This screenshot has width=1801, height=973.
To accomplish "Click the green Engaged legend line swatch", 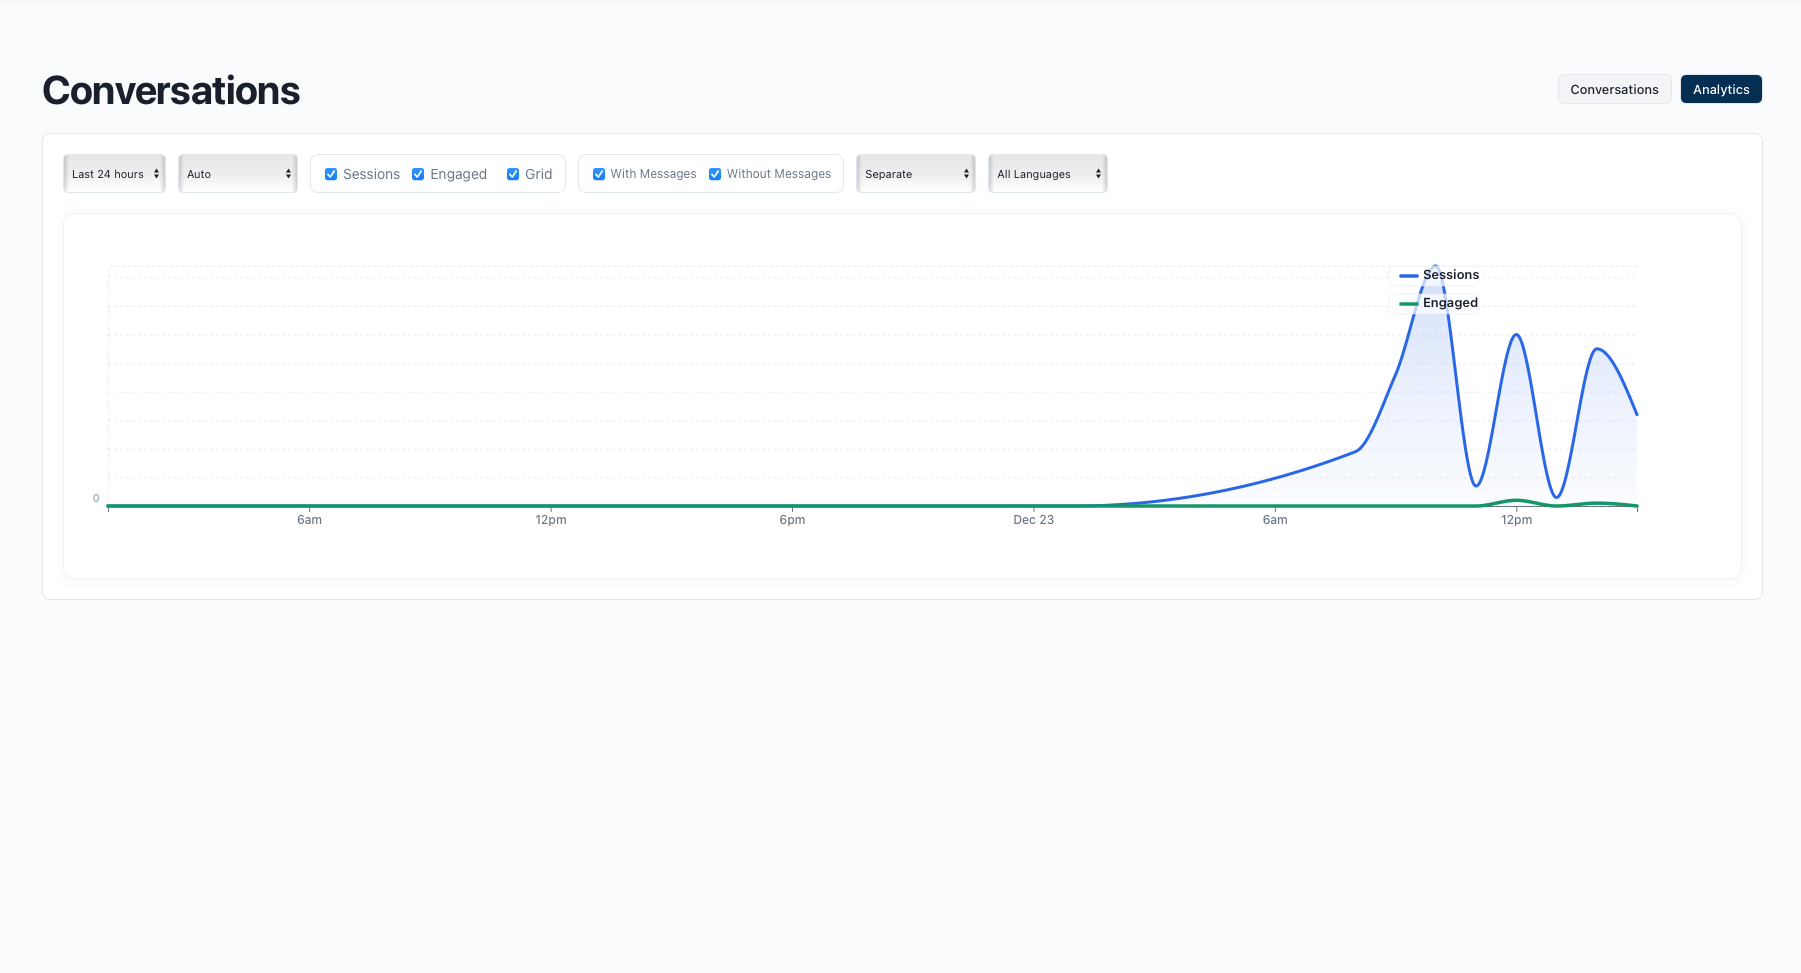I will pyautogui.click(x=1408, y=302).
